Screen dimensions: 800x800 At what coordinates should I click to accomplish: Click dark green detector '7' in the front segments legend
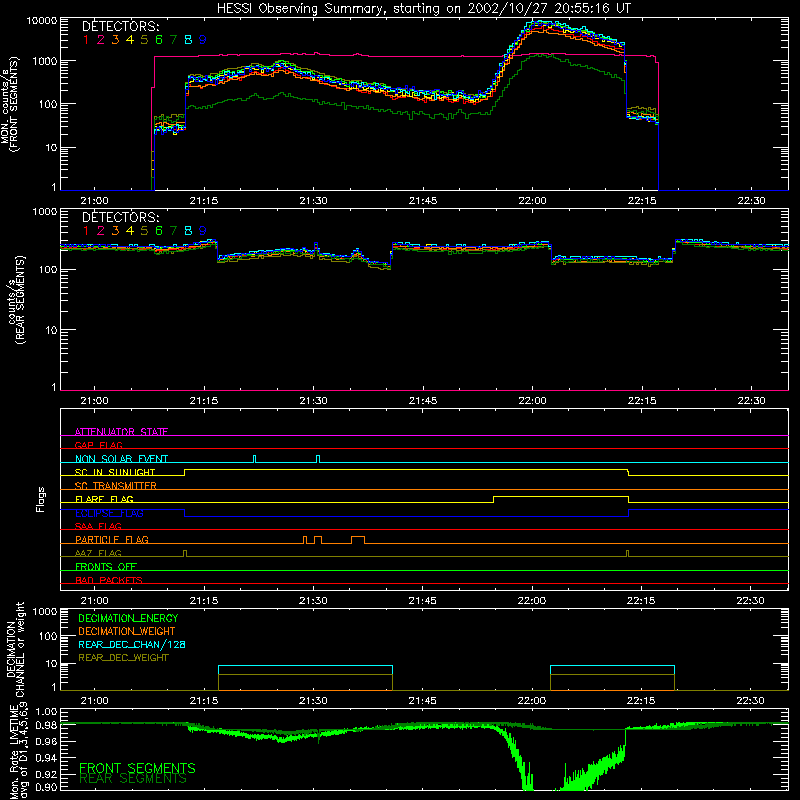(x=173, y=40)
